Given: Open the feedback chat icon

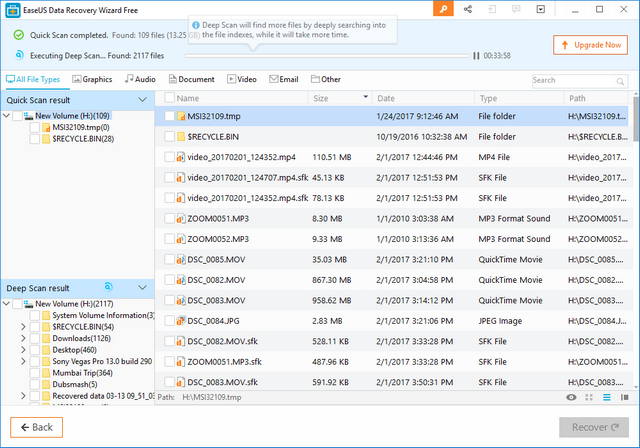Looking at the screenshot, I should [516, 9].
